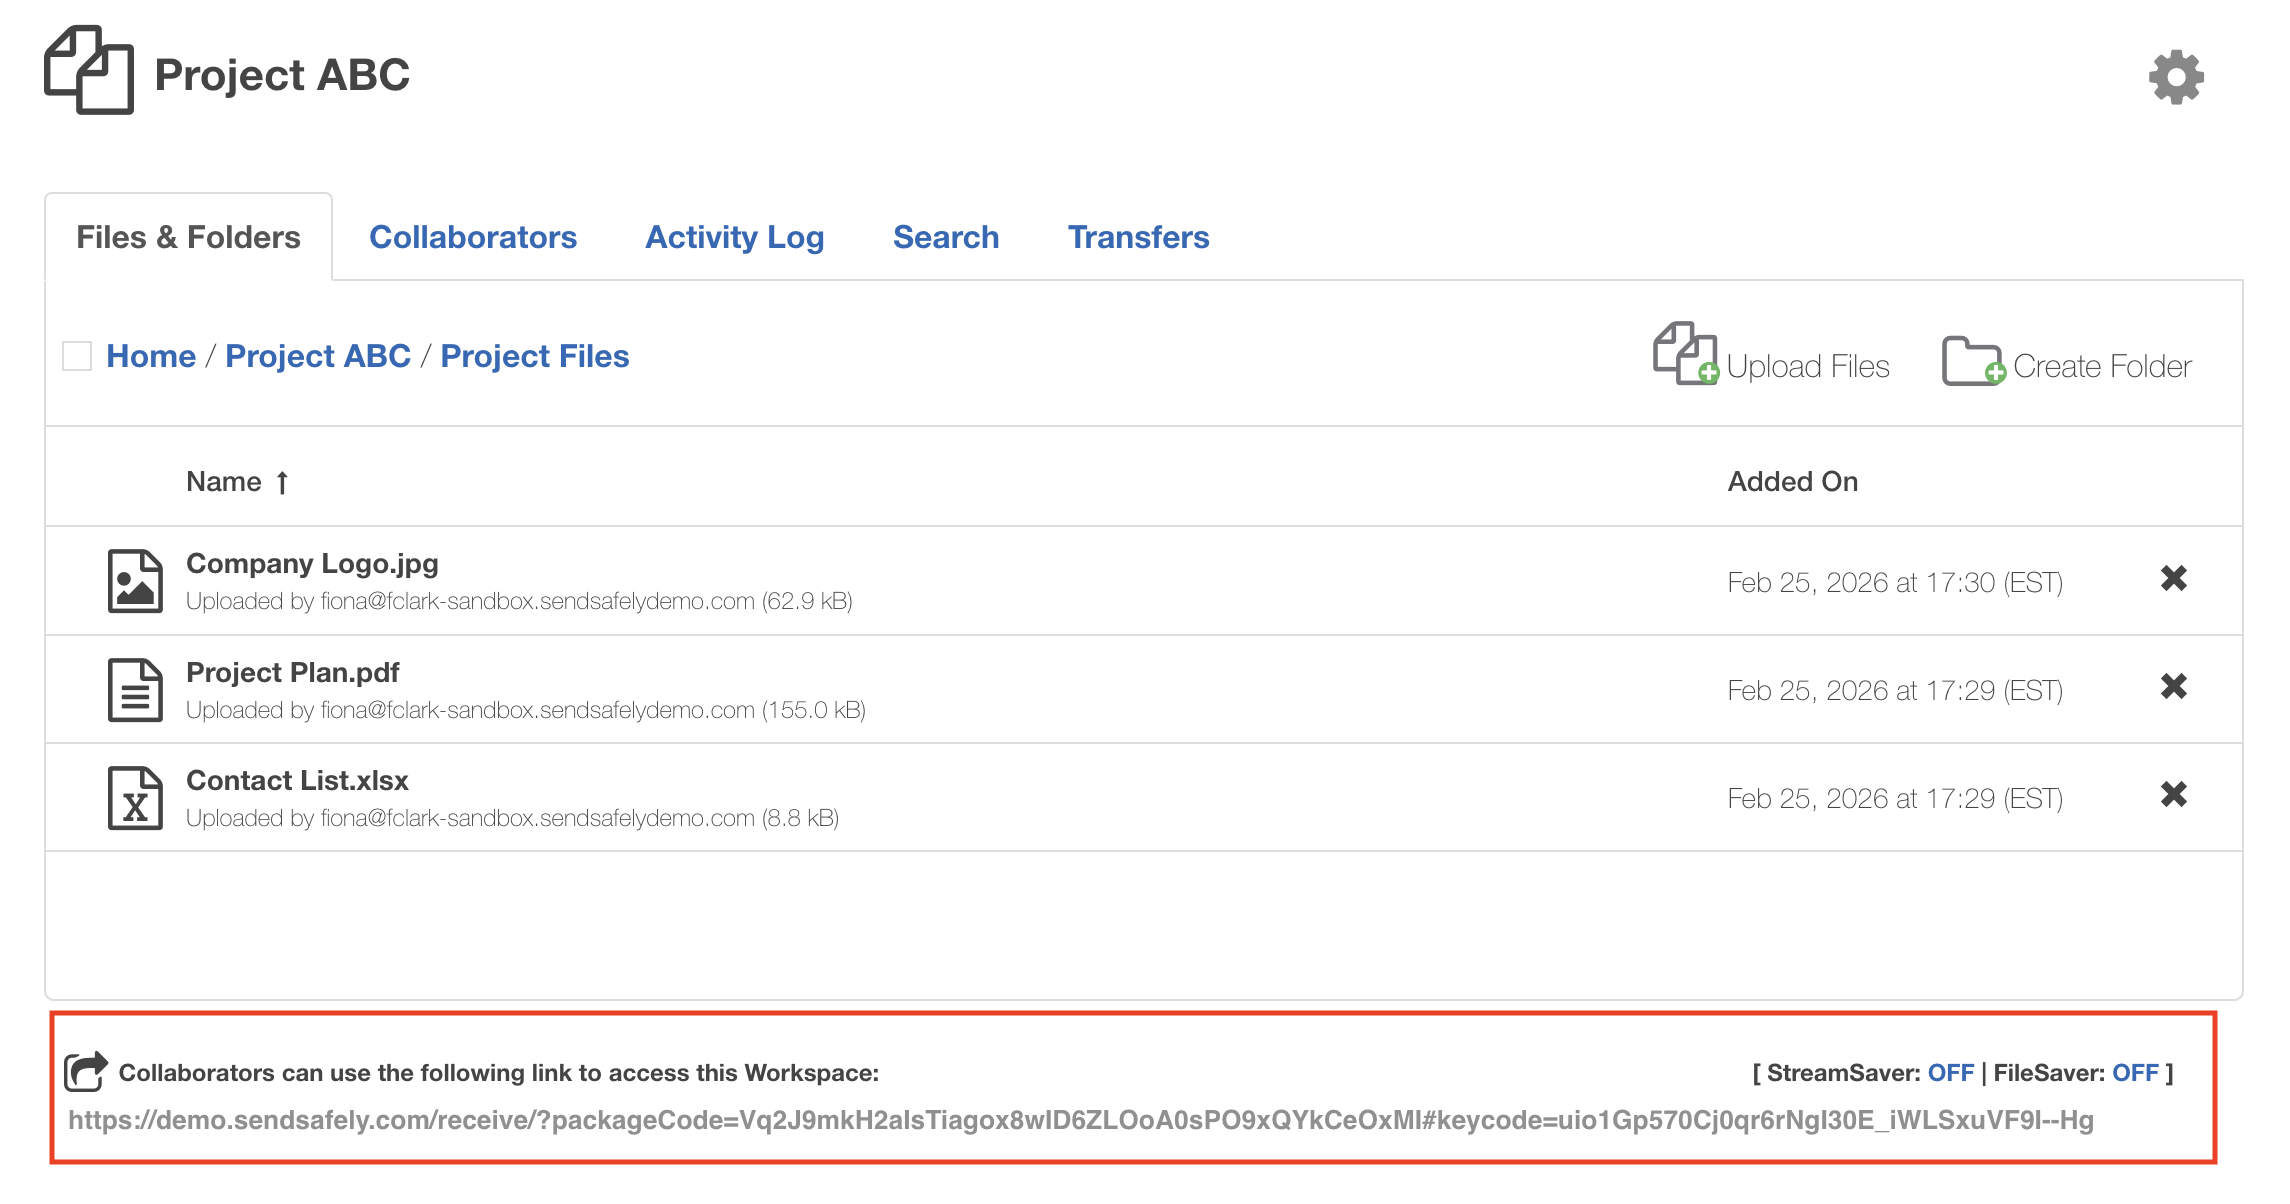Delete Company Logo.jpg with X icon
This screenshot has height=1204, width=2290.
(2173, 579)
